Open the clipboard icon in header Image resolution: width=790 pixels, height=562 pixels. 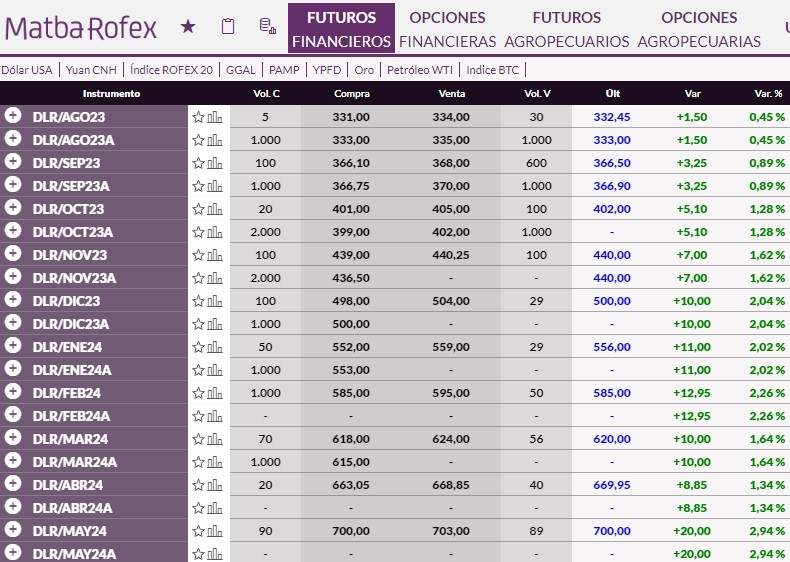228,27
